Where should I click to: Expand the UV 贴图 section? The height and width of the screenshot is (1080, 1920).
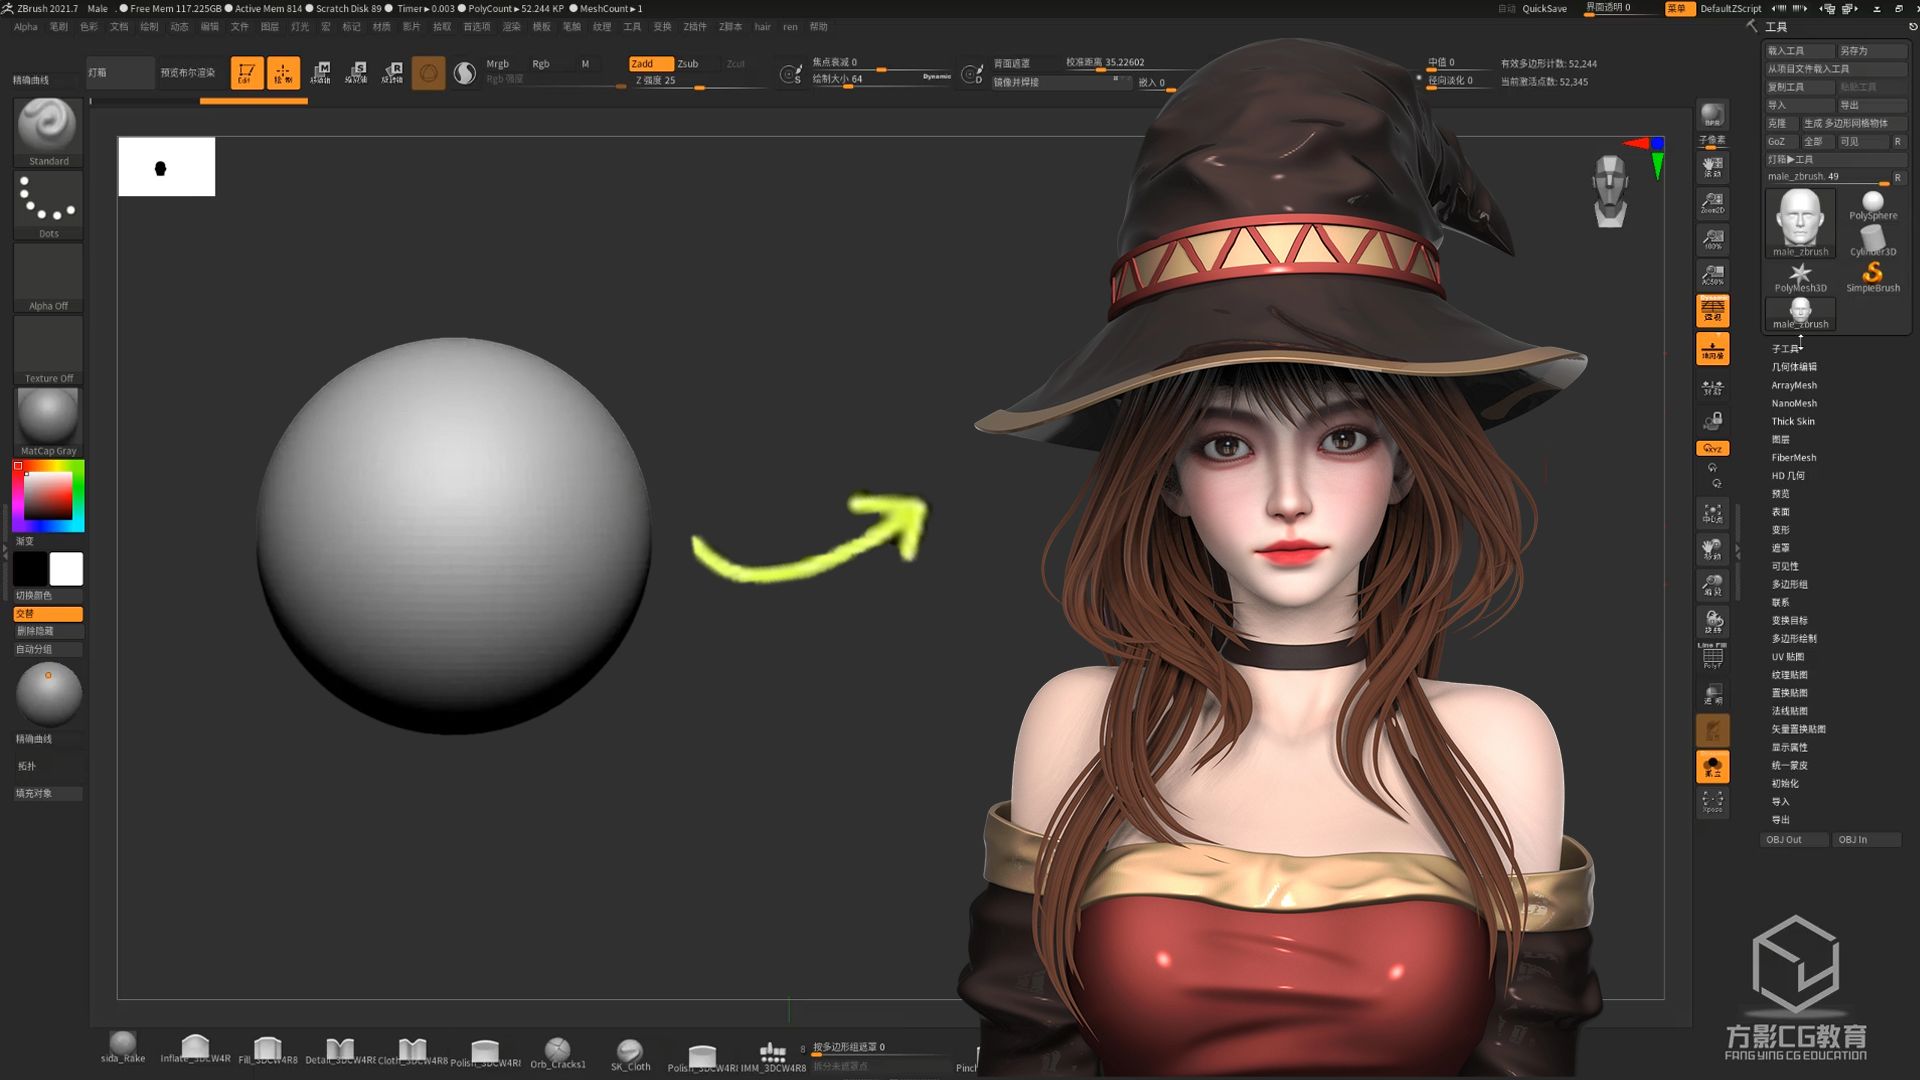pyautogui.click(x=1788, y=657)
